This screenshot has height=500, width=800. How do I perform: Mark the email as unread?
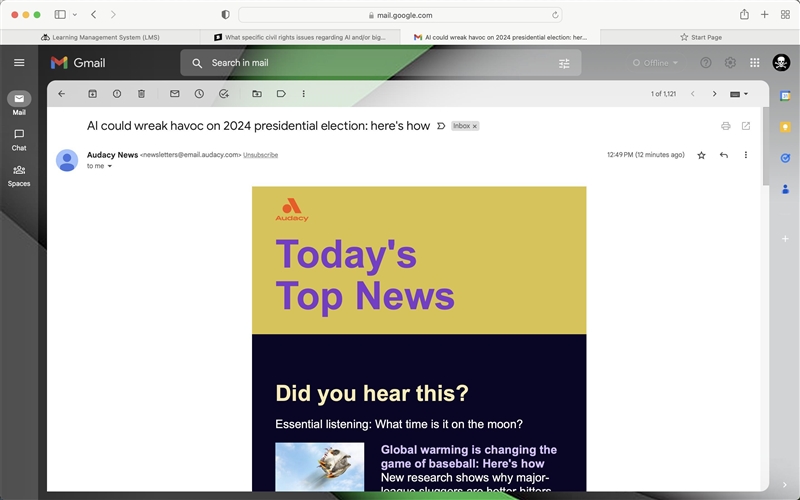click(x=174, y=94)
